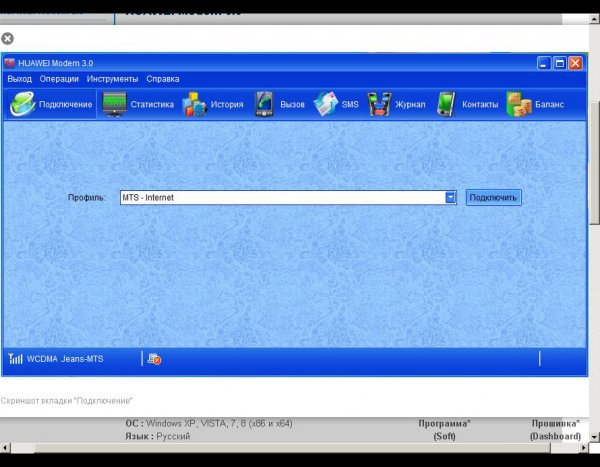Click the HUAWEI Modem title bar logo
This screenshot has width=600, height=467.
[x=10, y=63]
